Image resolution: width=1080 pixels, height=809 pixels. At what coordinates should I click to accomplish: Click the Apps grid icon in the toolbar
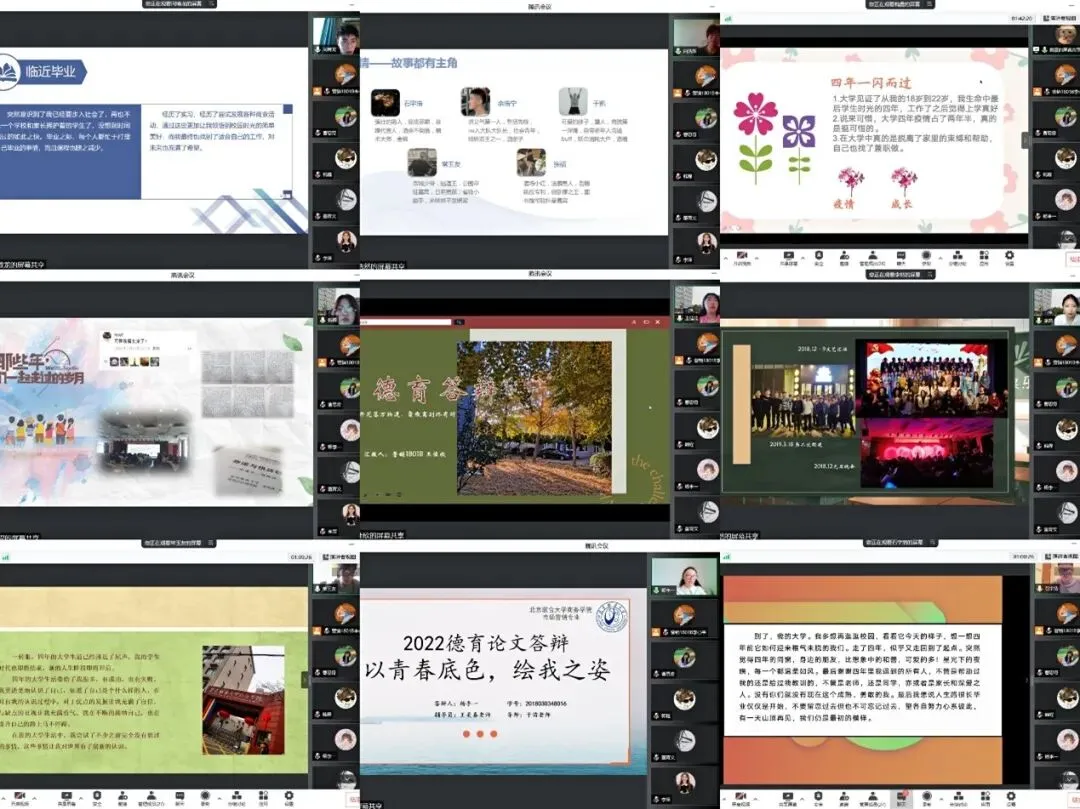point(263,795)
